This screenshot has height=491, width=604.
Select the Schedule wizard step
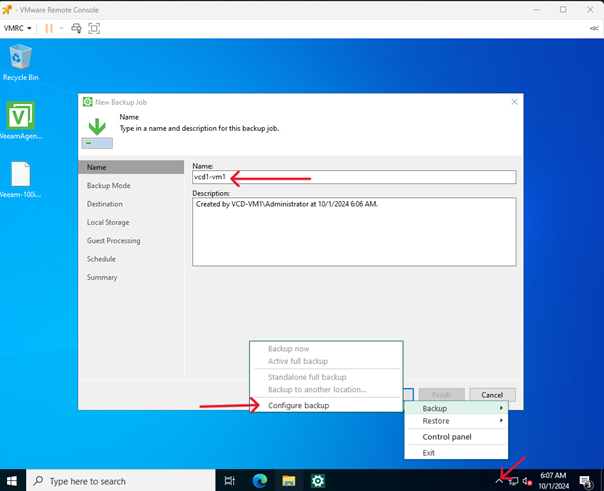point(101,259)
